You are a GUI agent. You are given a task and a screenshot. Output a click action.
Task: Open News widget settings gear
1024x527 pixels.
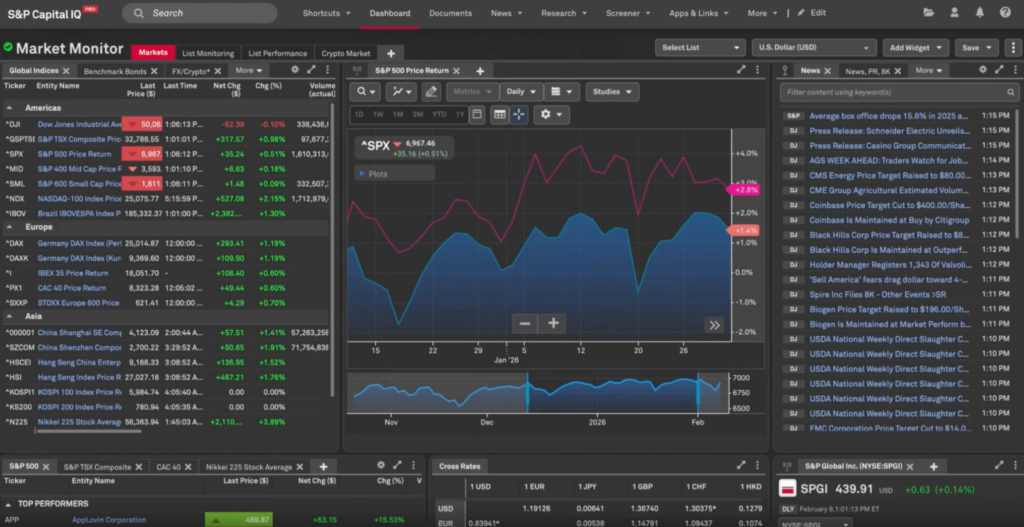click(983, 70)
